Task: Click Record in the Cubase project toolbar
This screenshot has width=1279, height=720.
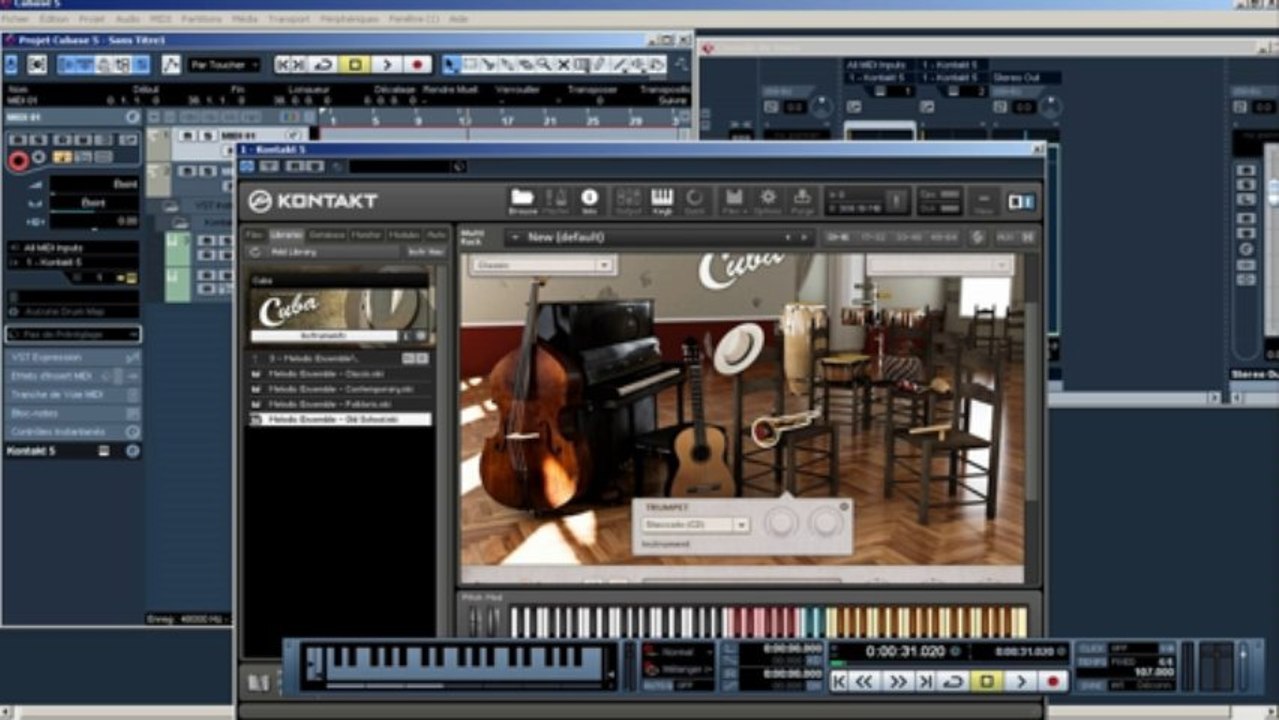Action: (418, 64)
